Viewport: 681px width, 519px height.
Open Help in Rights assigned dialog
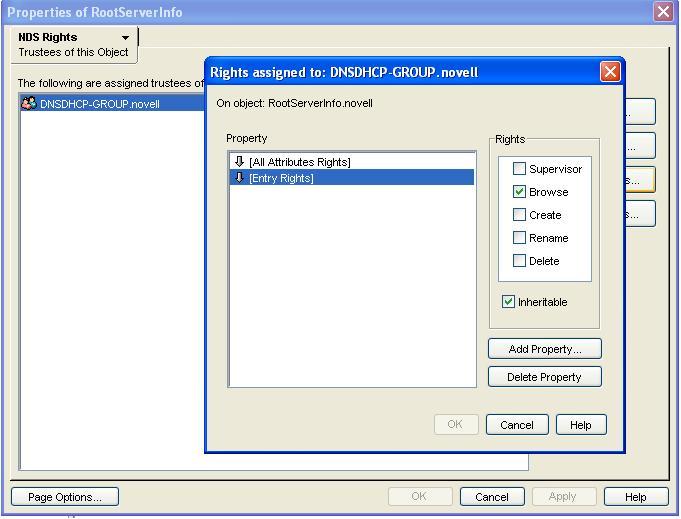click(x=581, y=424)
